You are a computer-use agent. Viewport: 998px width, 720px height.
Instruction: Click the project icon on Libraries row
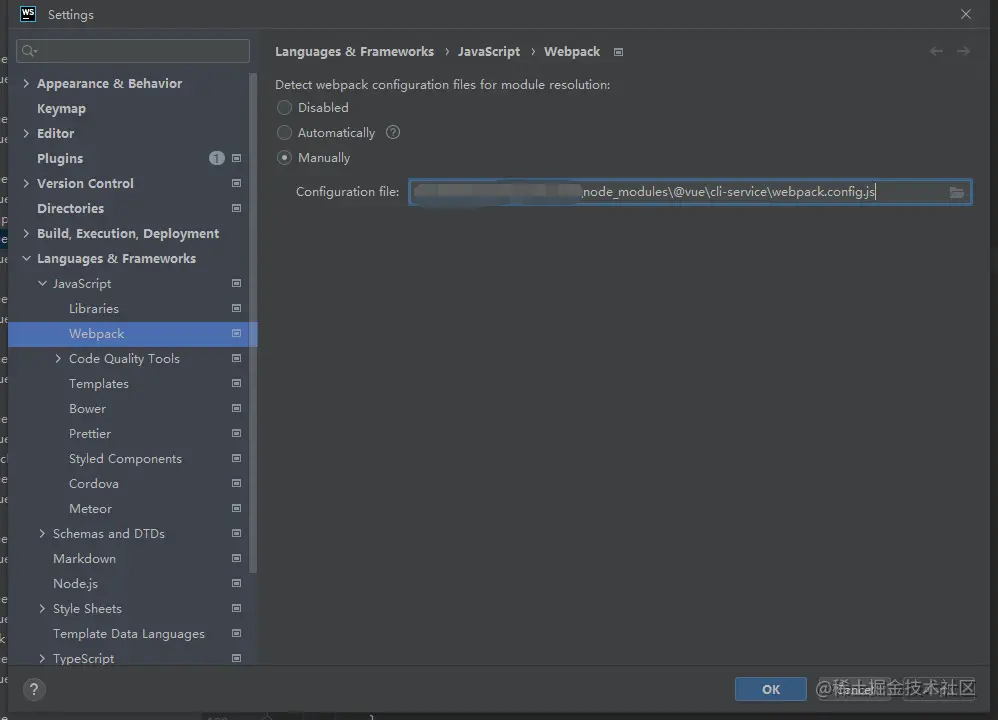(x=236, y=308)
